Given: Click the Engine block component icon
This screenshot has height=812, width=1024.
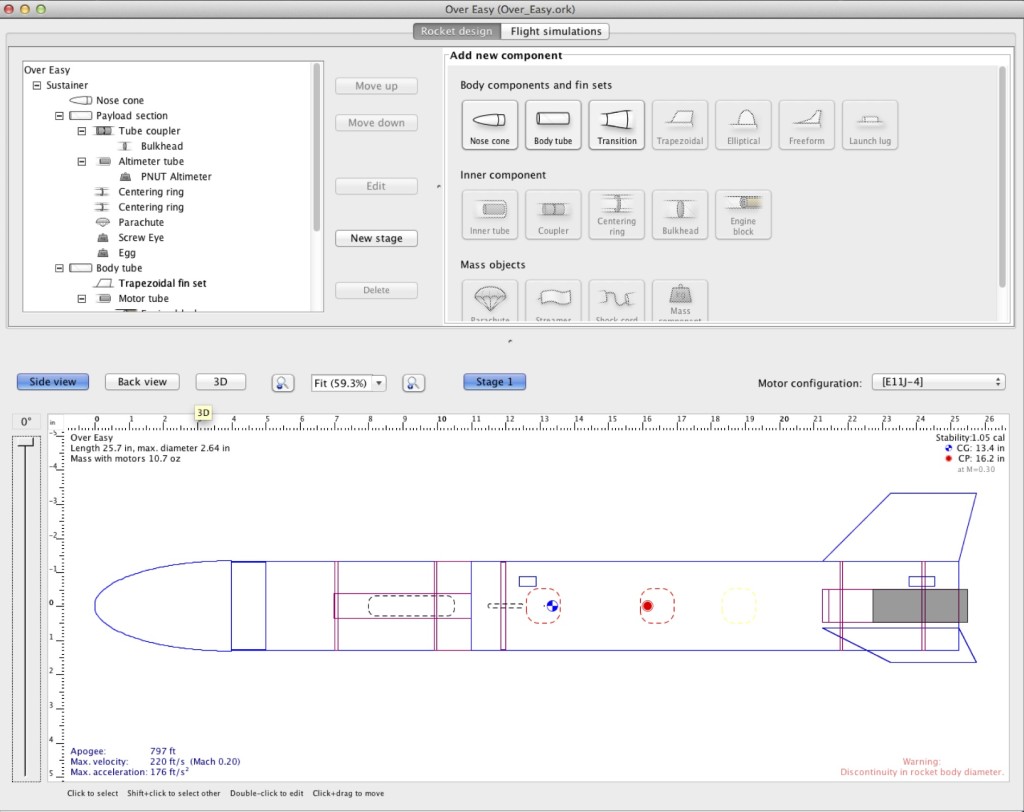Looking at the screenshot, I should [x=743, y=215].
